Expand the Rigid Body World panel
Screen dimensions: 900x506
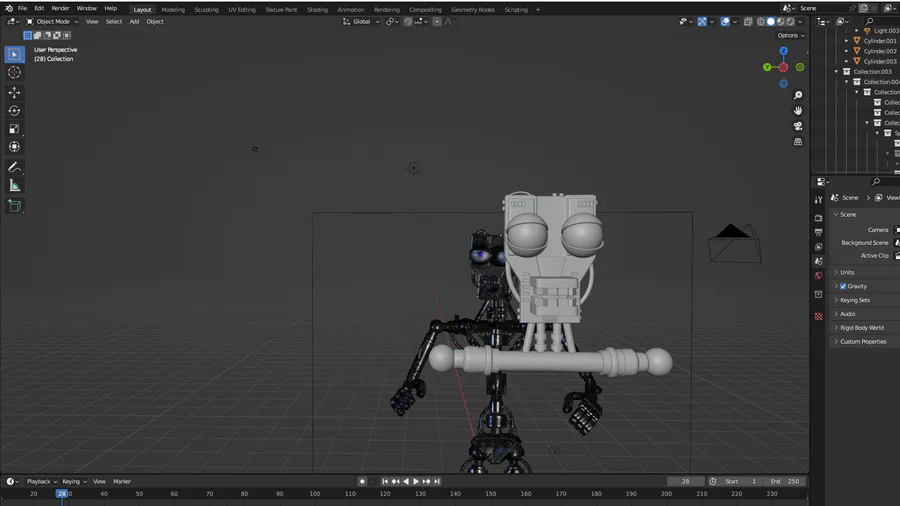pos(862,328)
